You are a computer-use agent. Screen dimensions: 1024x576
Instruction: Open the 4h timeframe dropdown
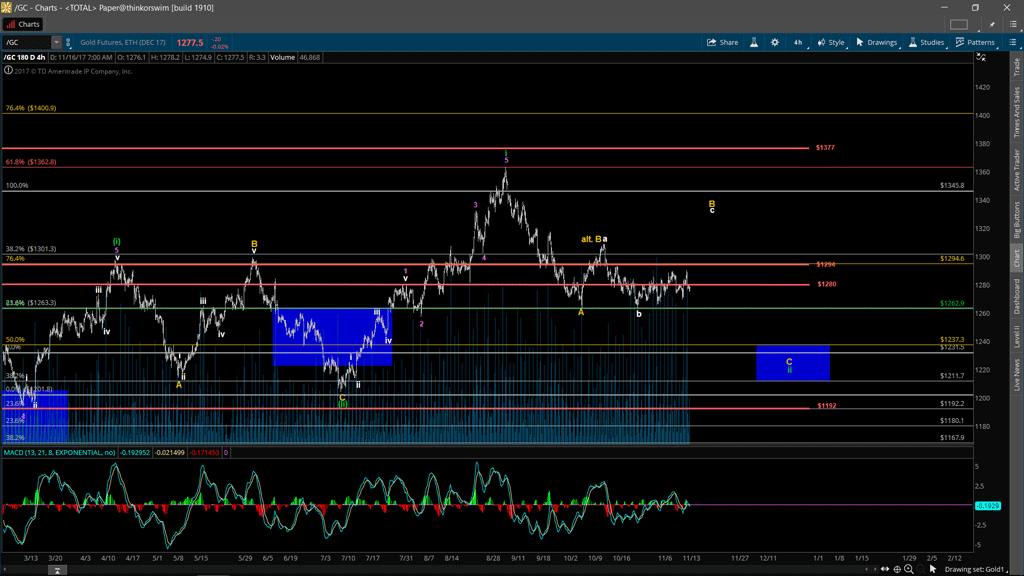point(798,43)
